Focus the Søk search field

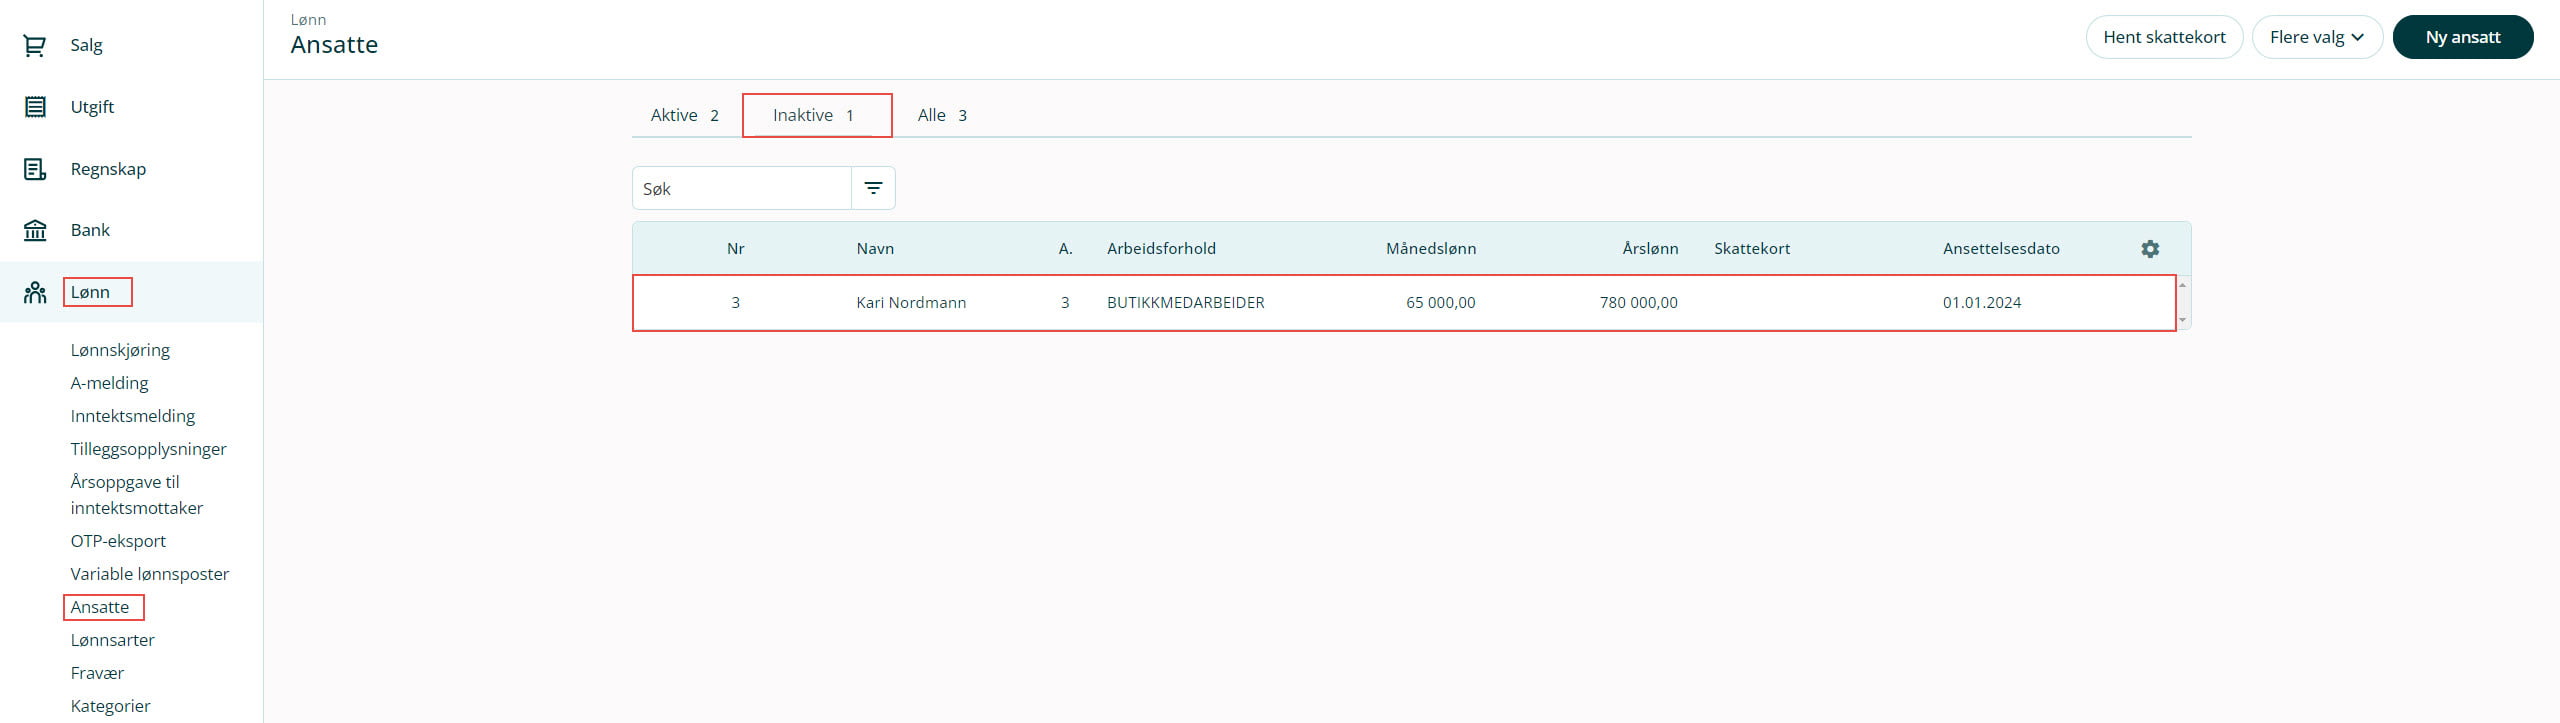pyautogui.click(x=742, y=188)
